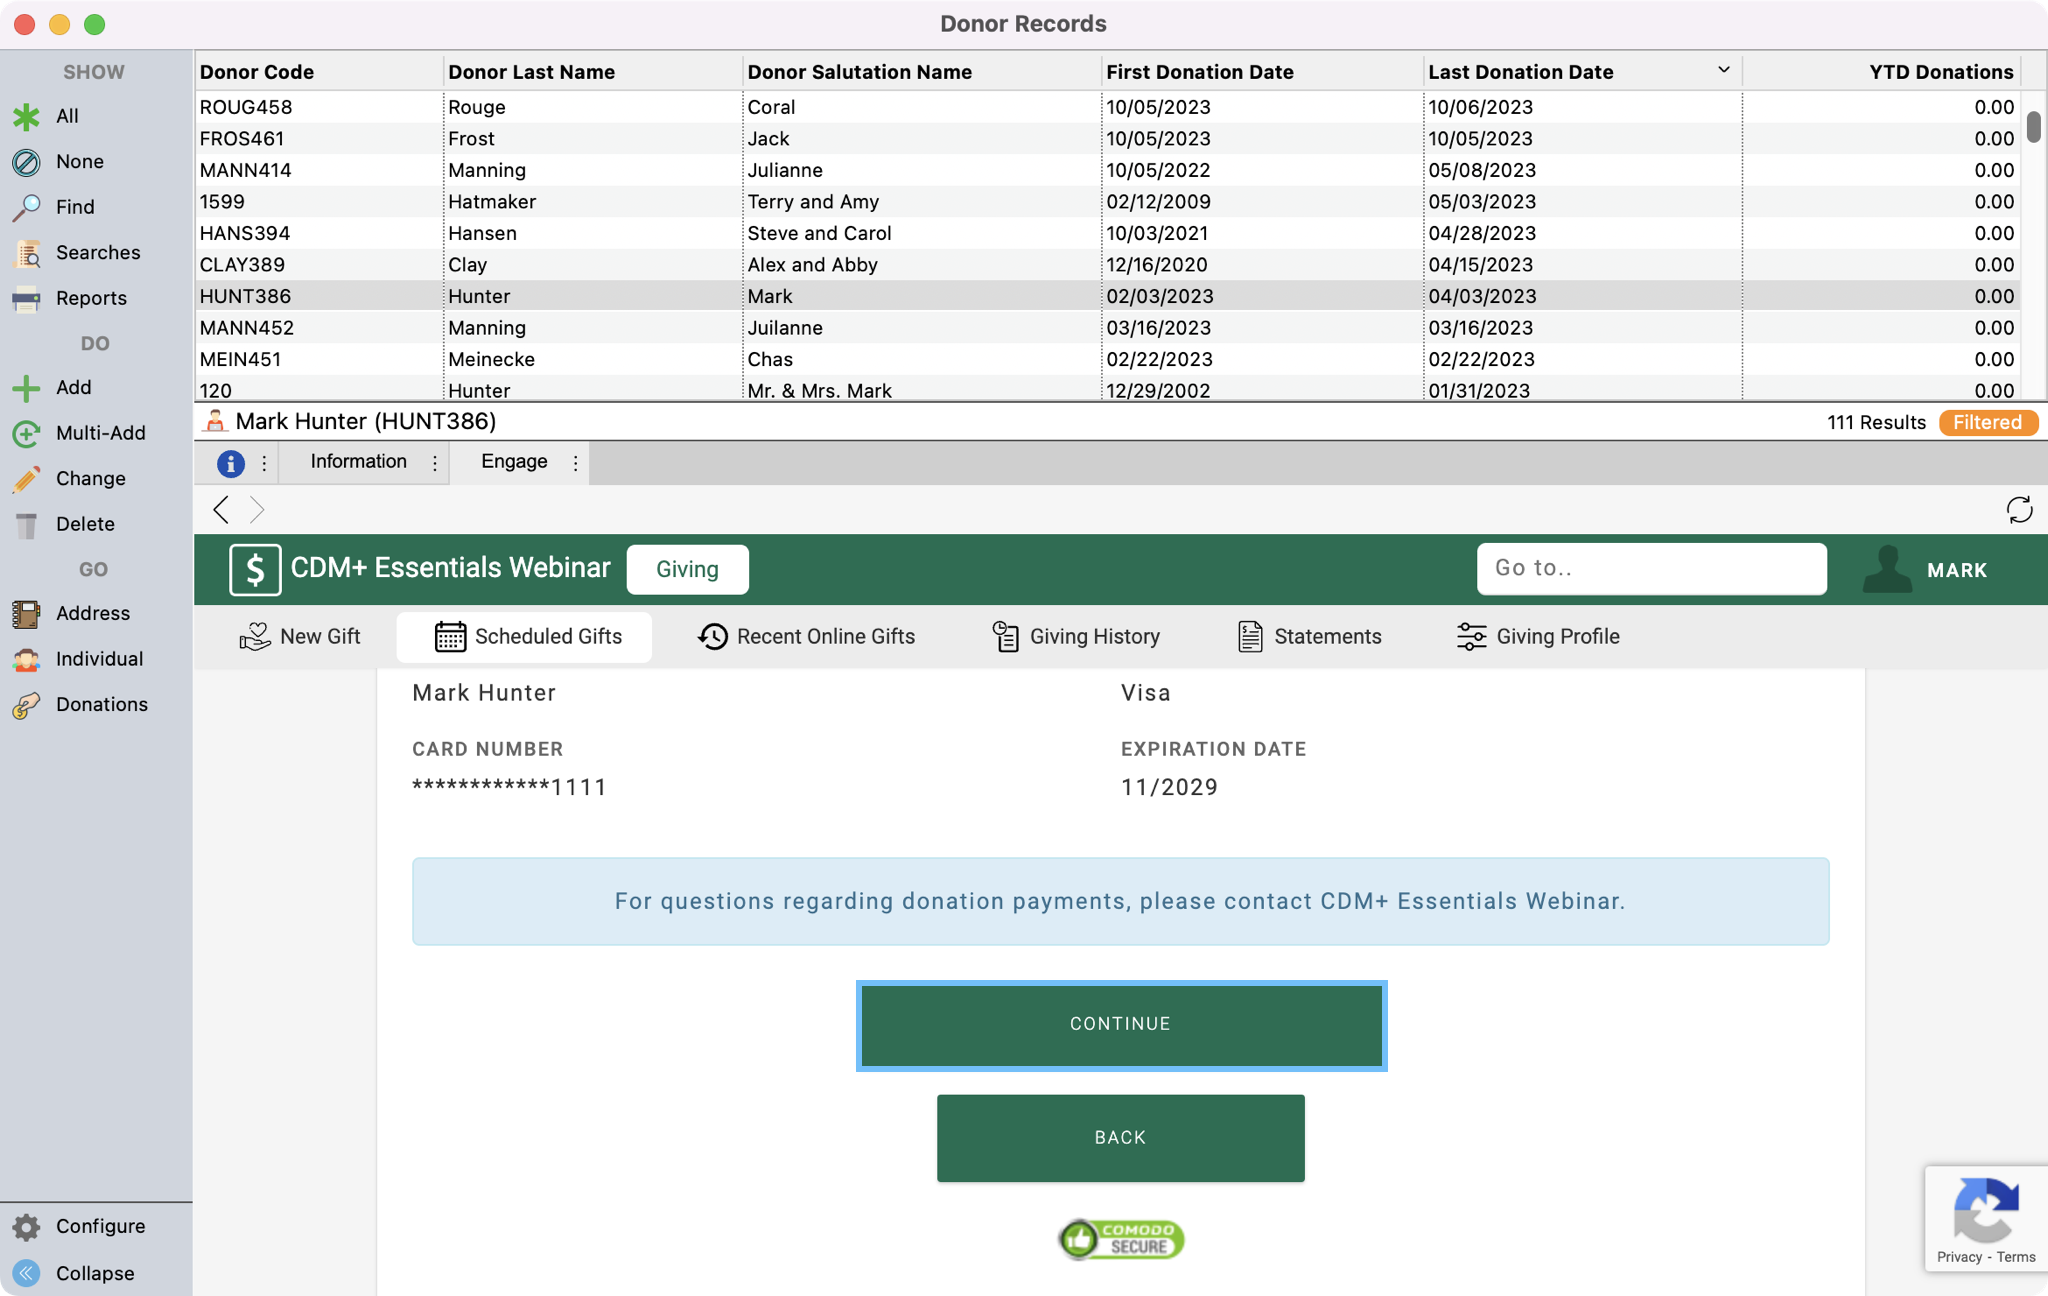
Task: Click the Delete trash icon
Action: point(27,524)
